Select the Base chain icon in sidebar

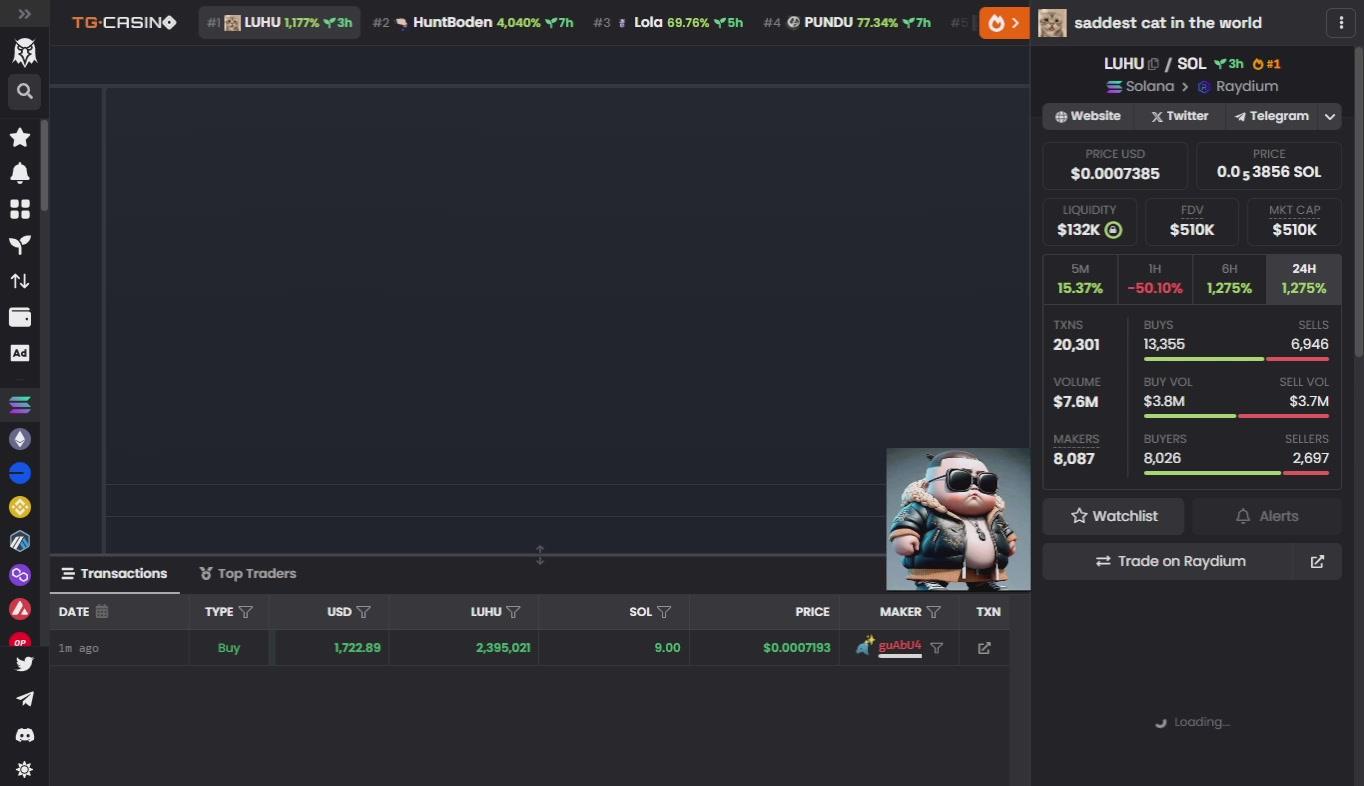[x=20, y=473]
